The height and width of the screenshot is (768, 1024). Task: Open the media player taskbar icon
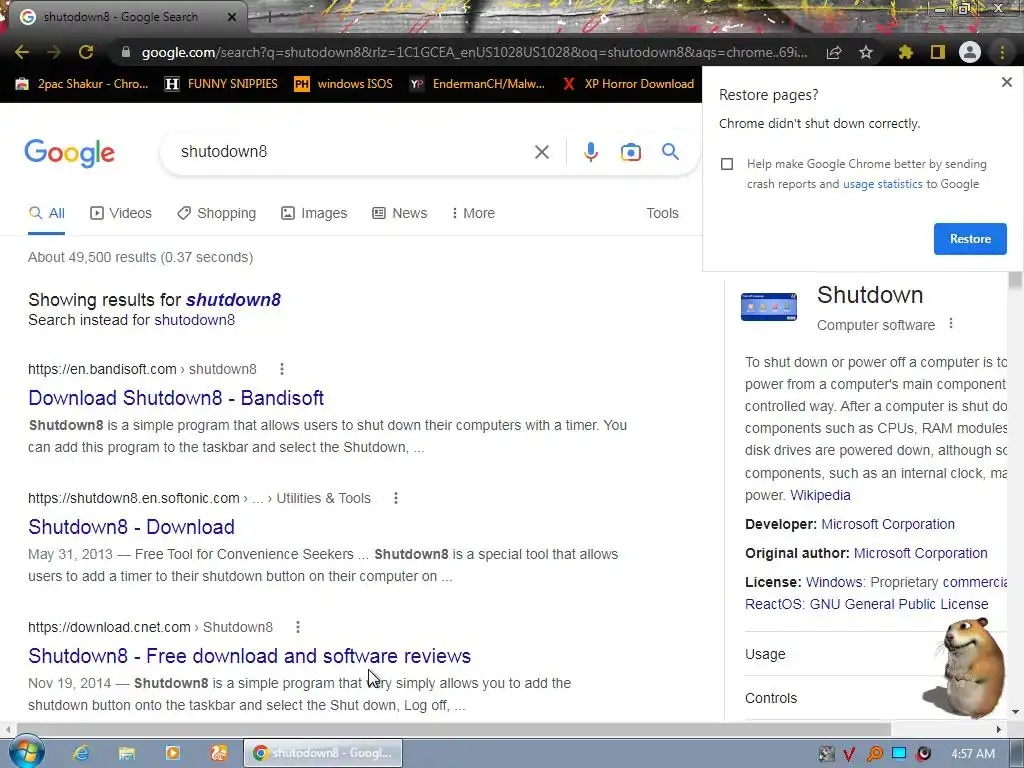[x=172, y=753]
